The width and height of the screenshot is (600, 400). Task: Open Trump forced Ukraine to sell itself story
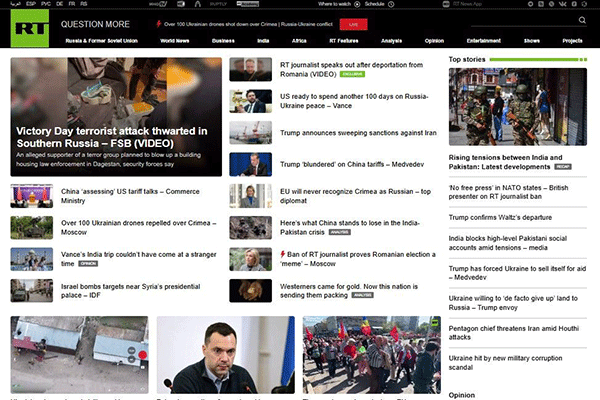517,273
